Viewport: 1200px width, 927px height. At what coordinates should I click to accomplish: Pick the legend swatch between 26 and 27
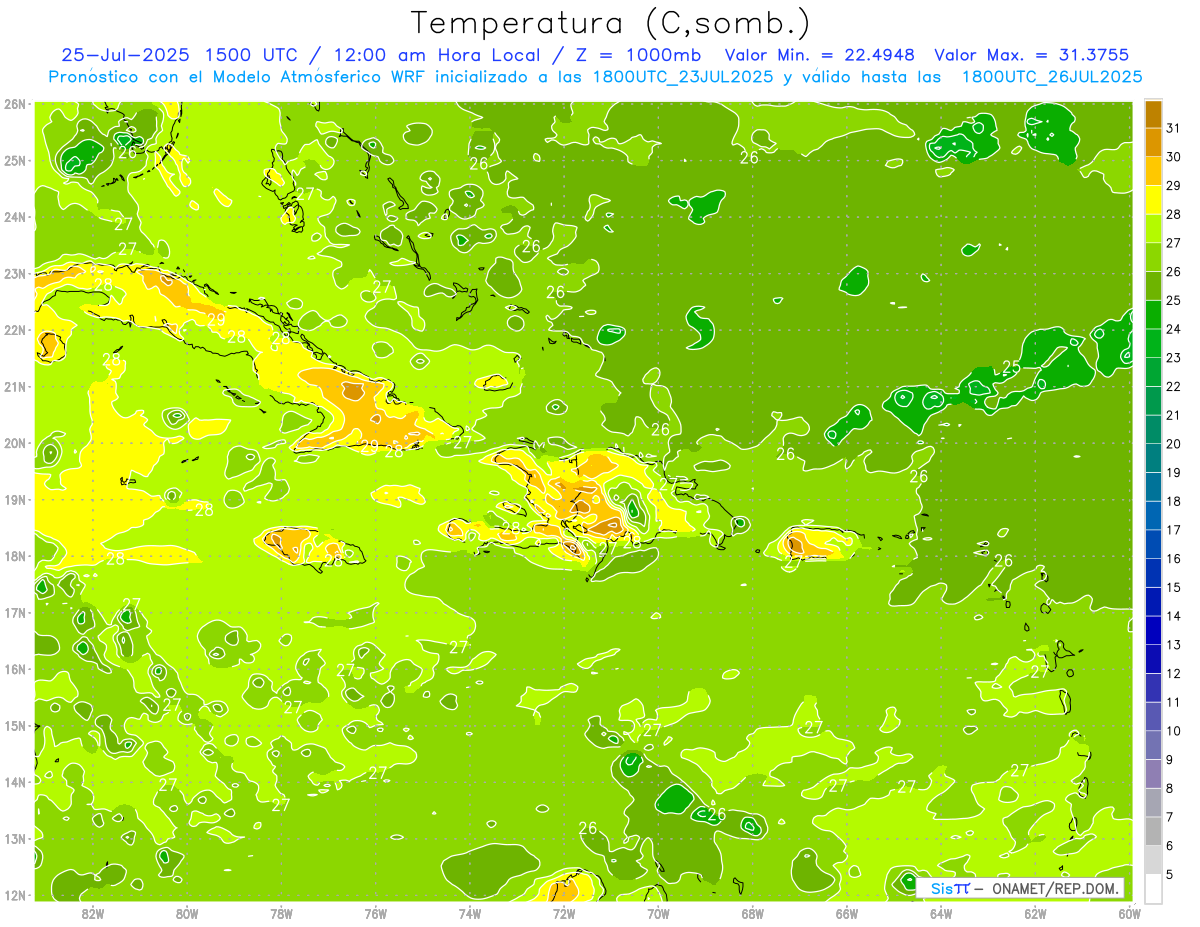[x=1153, y=257]
